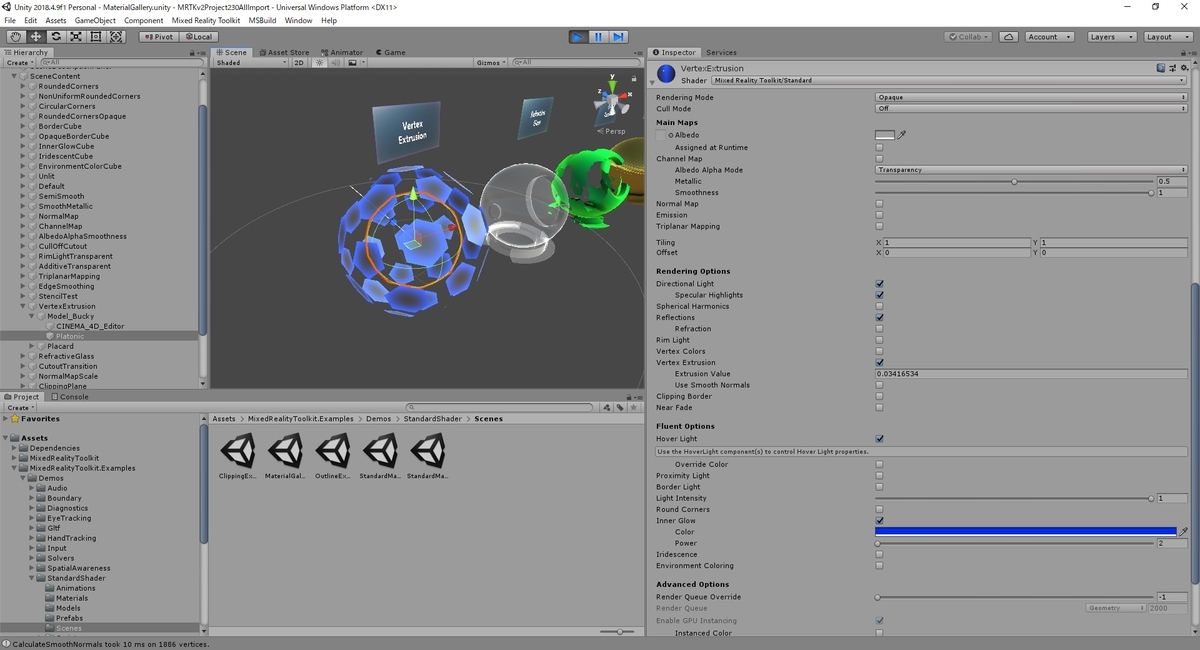Open ClippingEx scene asset
Screen dimensions: 1200x650
(x=238, y=458)
